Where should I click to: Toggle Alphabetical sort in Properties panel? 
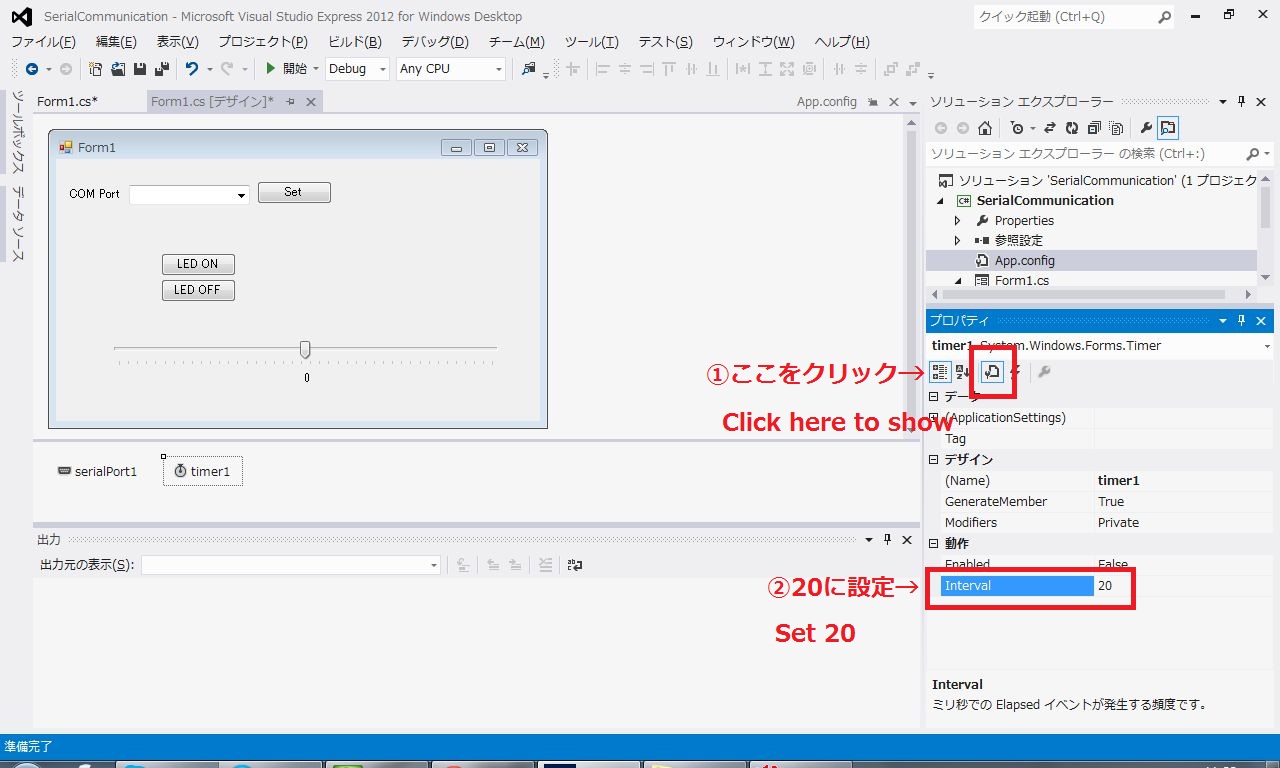coord(963,372)
